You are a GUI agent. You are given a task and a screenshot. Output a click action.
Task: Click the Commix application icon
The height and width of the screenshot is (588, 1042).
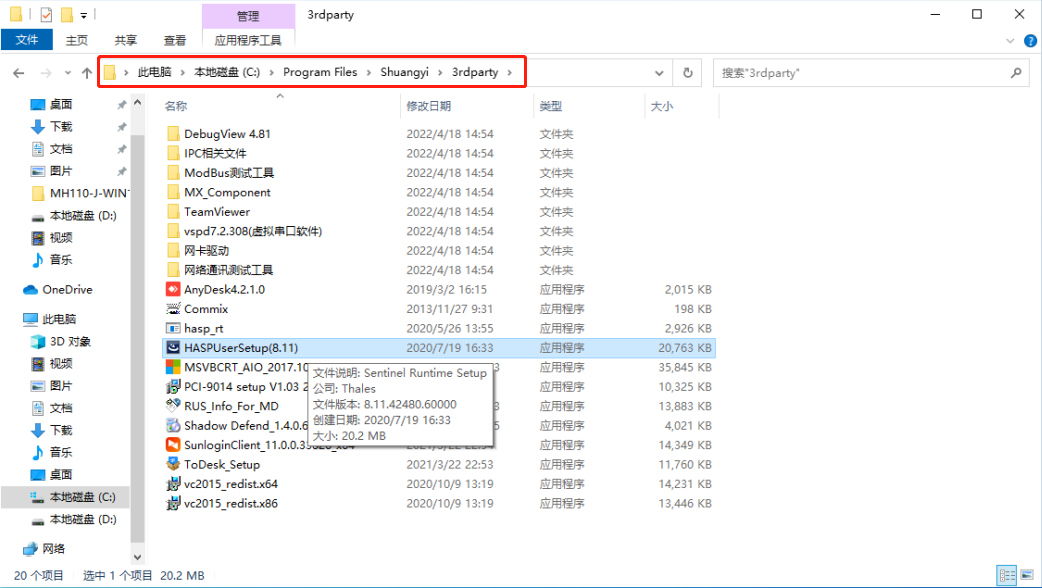tap(172, 309)
